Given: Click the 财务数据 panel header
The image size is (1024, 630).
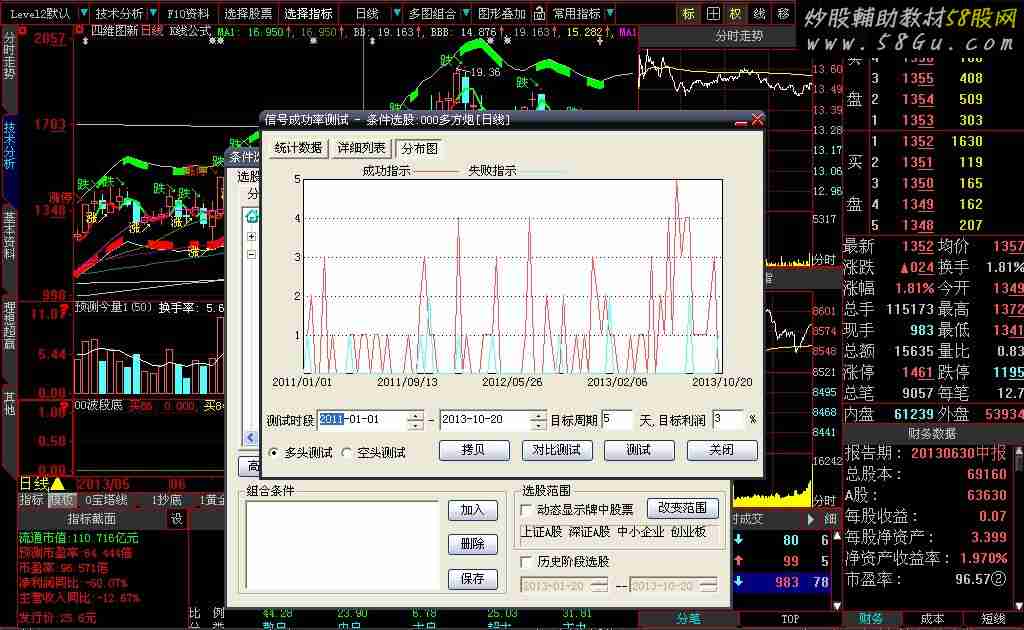Looking at the screenshot, I should [931, 433].
